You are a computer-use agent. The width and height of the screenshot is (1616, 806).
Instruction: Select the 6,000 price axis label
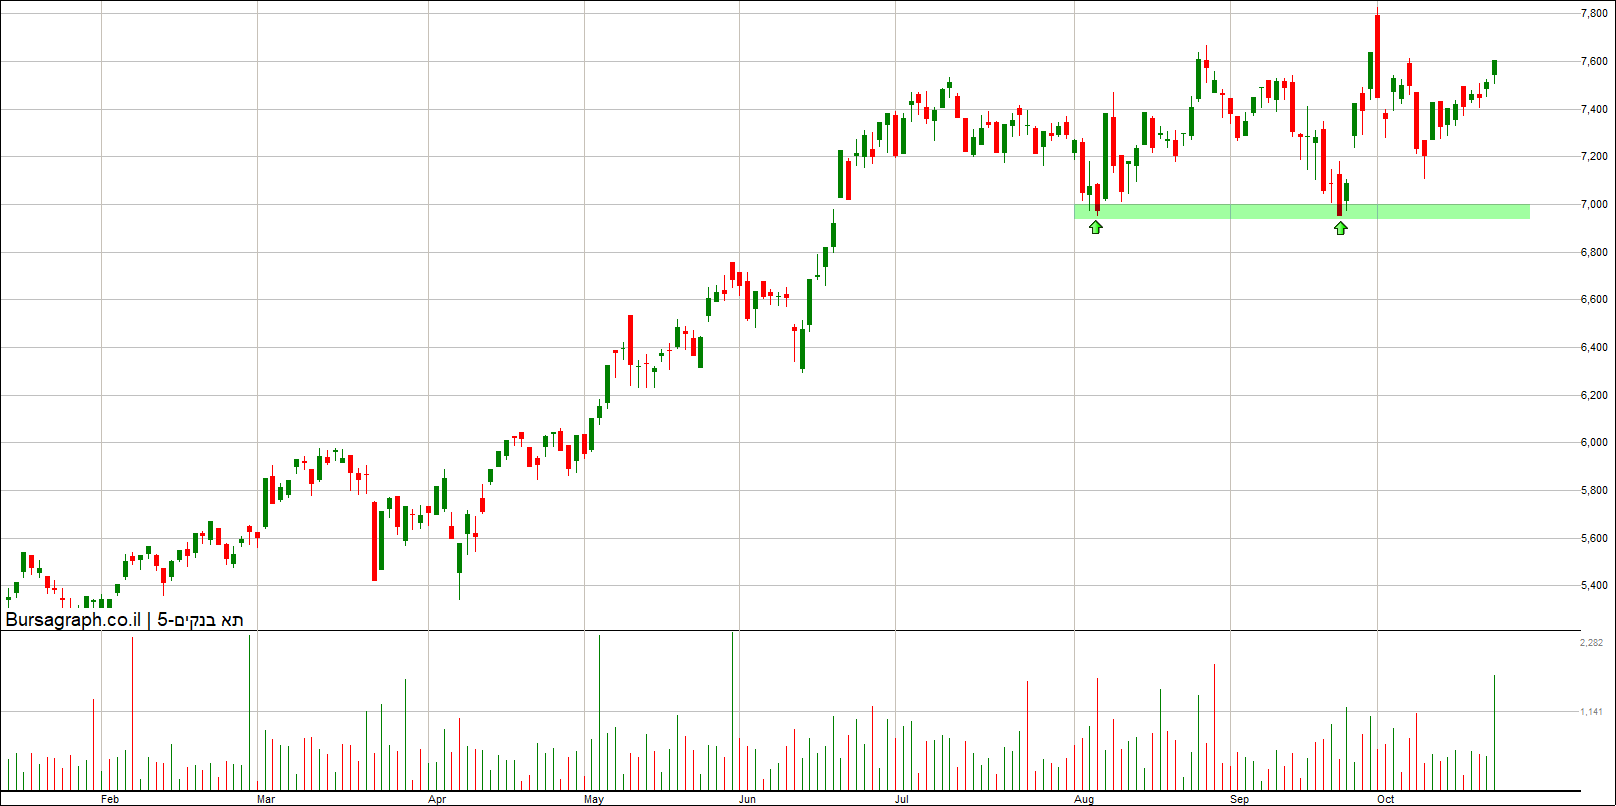pos(1593,442)
